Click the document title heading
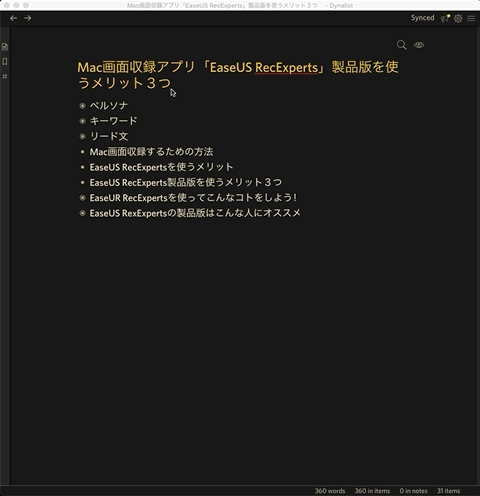 pos(238,75)
